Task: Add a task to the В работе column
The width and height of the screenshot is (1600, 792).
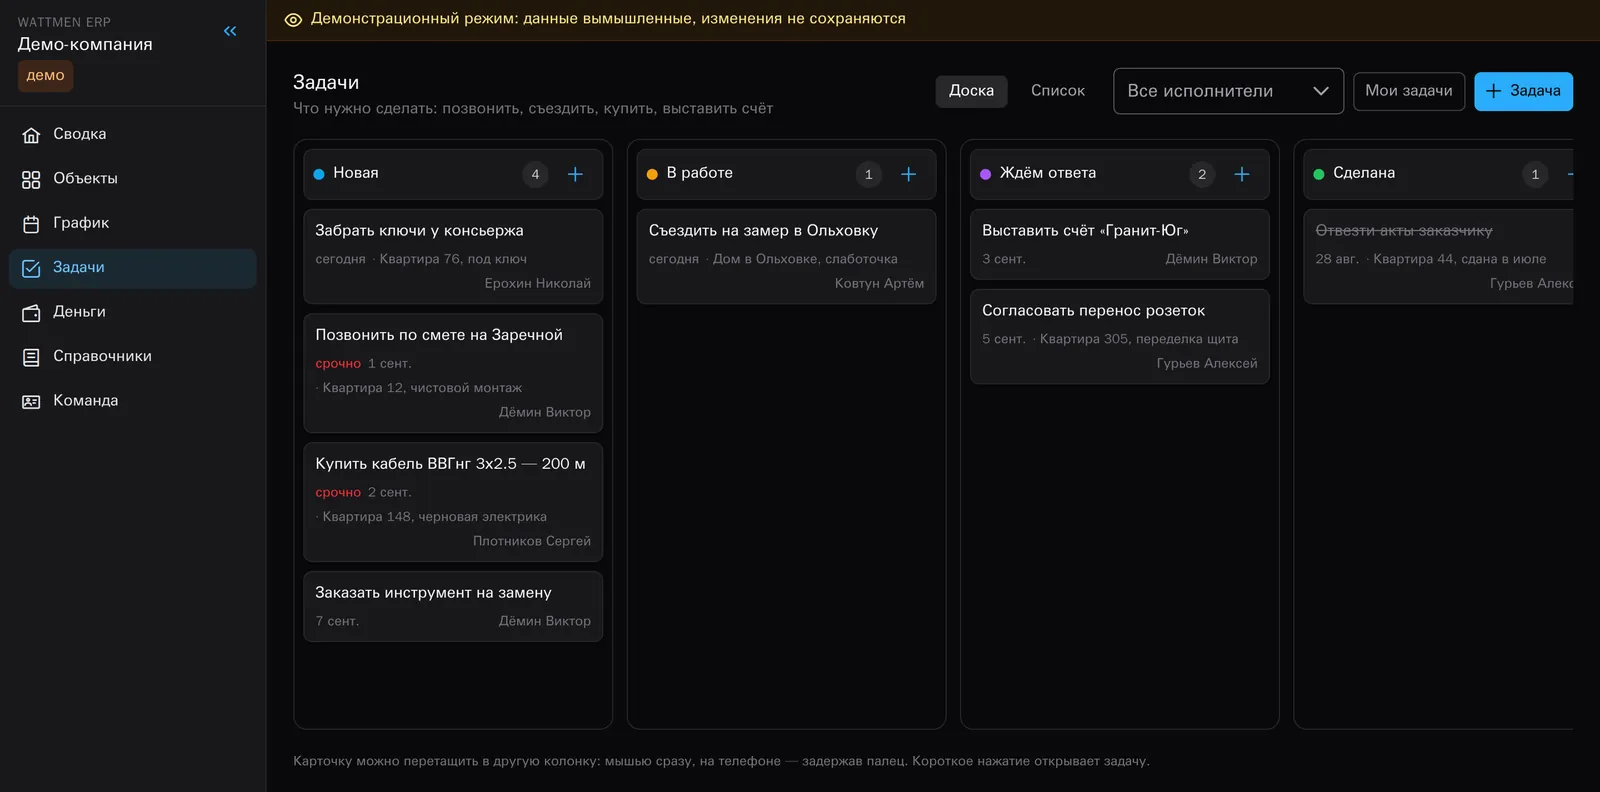Action: (x=908, y=174)
